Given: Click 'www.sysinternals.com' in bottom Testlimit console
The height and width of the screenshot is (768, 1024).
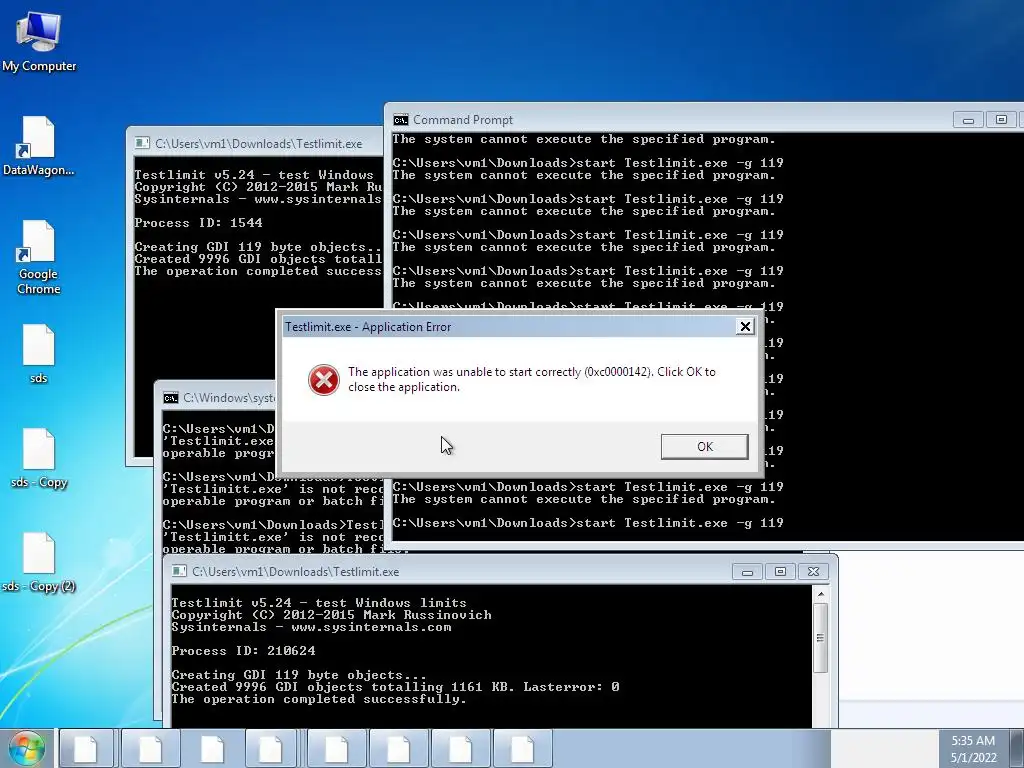Looking at the screenshot, I should tap(371, 627).
